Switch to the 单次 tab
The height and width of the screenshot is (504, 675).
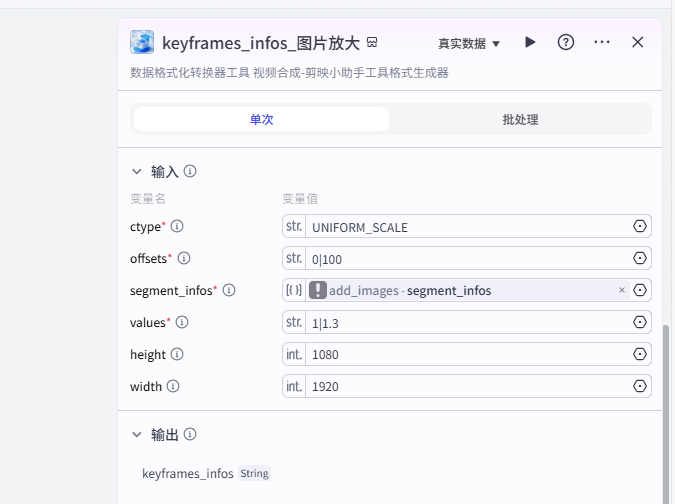click(x=261, y=119)
